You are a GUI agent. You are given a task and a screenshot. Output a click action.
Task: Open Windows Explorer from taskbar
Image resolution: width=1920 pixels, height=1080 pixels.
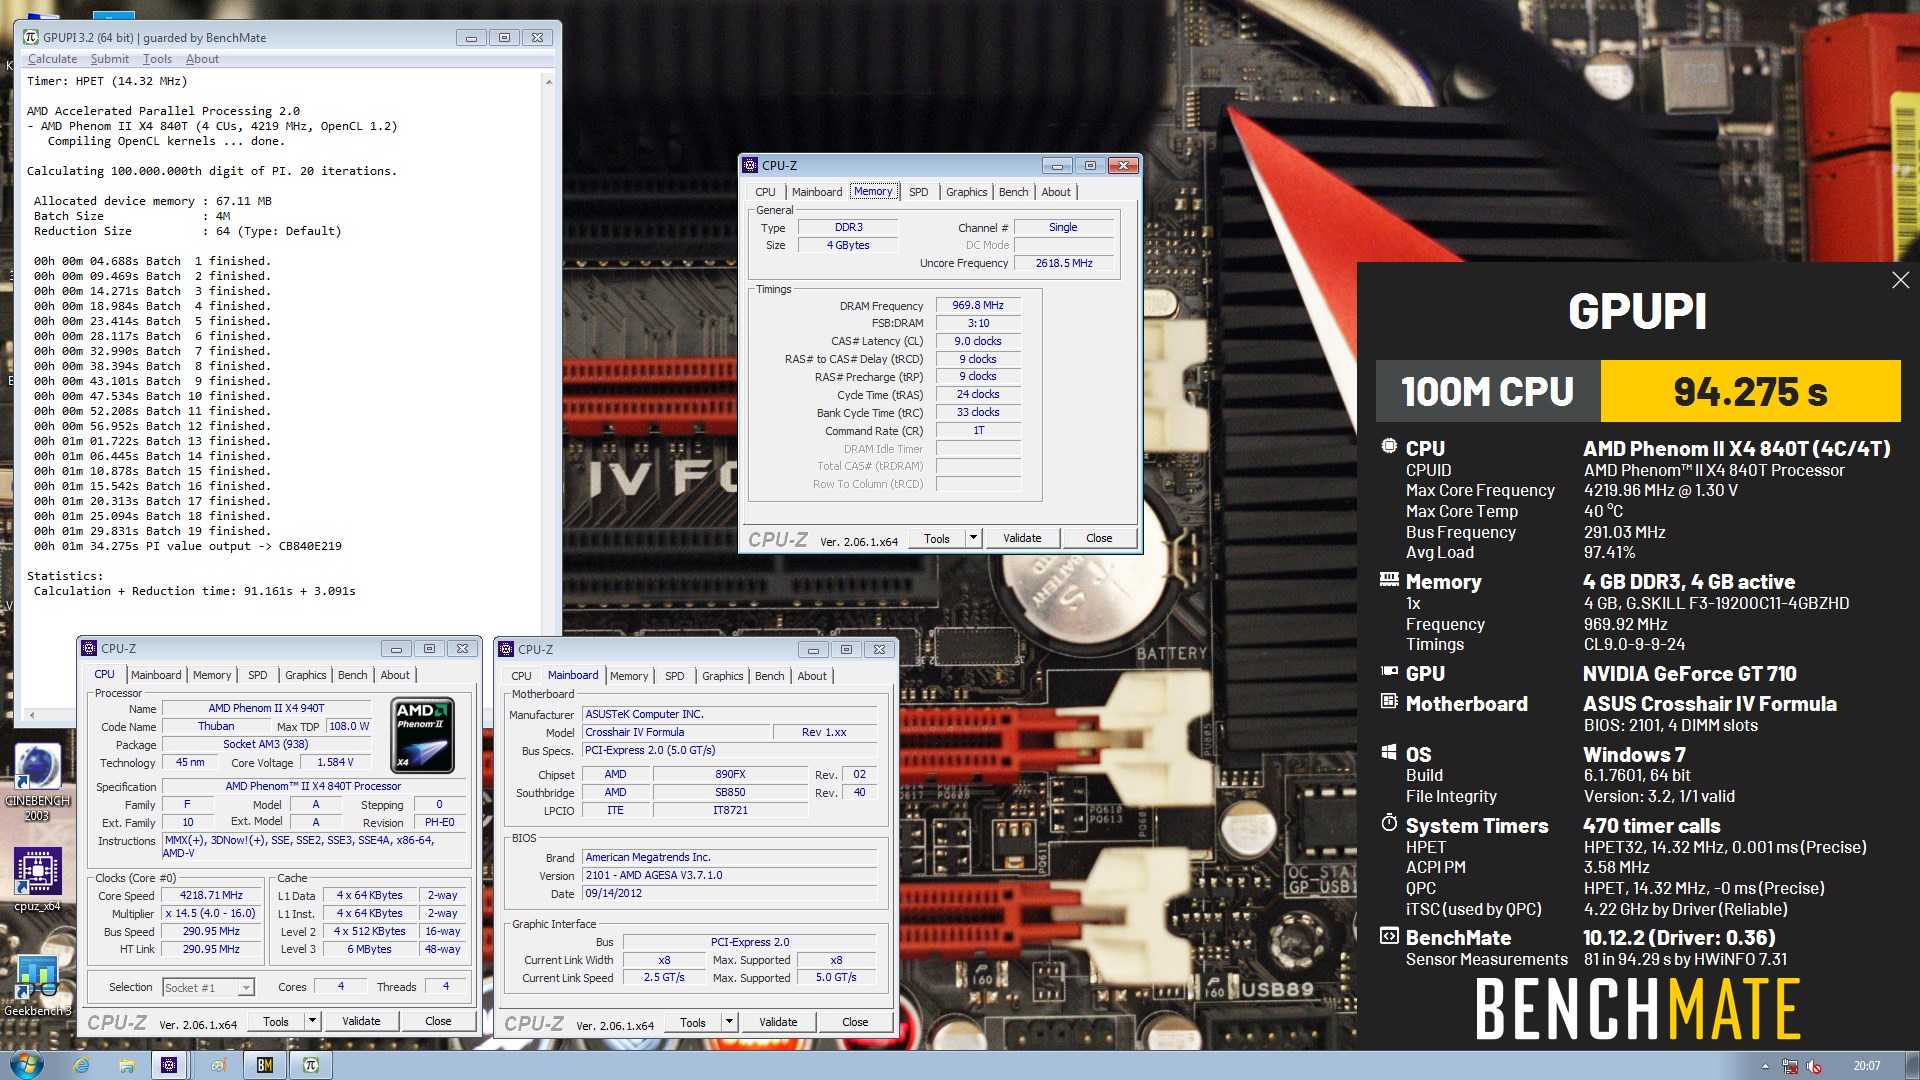126,1065
